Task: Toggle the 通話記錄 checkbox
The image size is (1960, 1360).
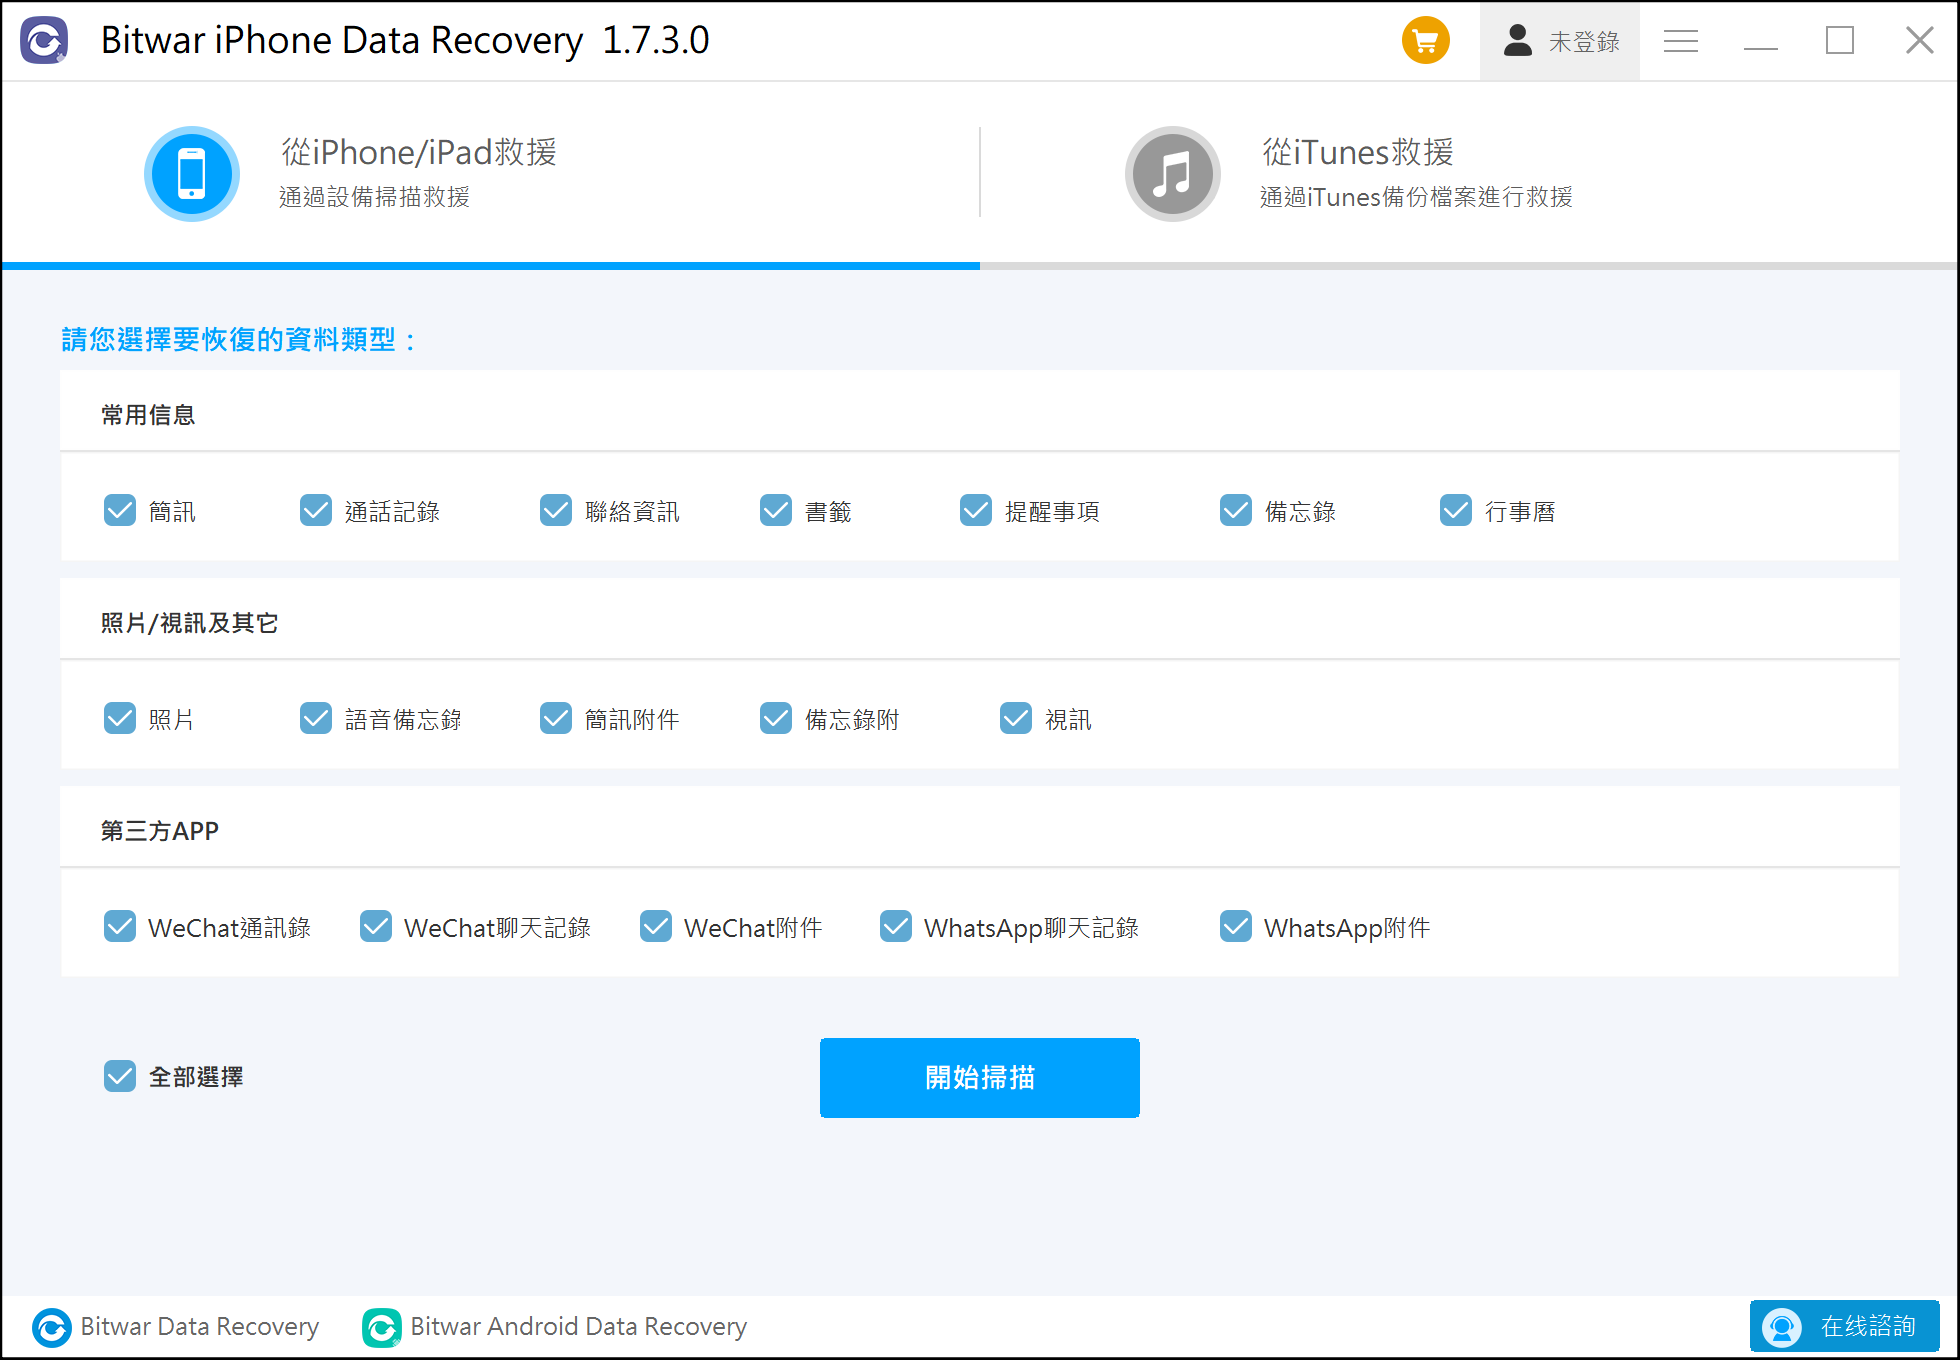Action: coord(316,510)
